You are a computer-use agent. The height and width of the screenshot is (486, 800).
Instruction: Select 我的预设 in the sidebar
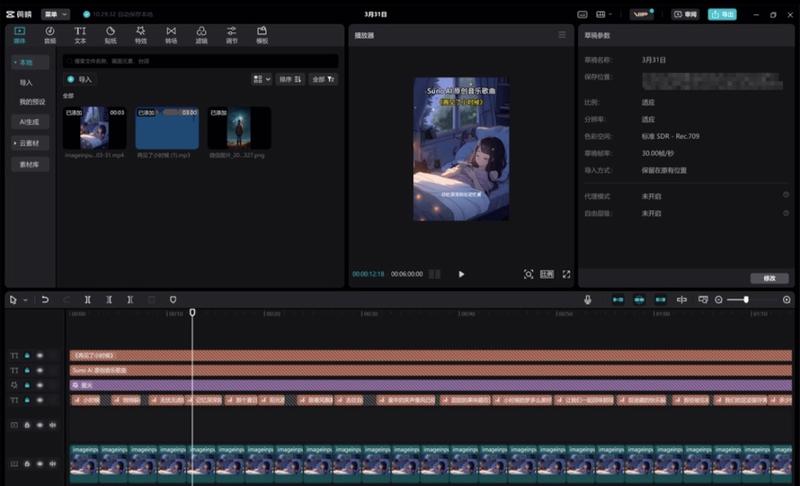[x=32, y=102]
